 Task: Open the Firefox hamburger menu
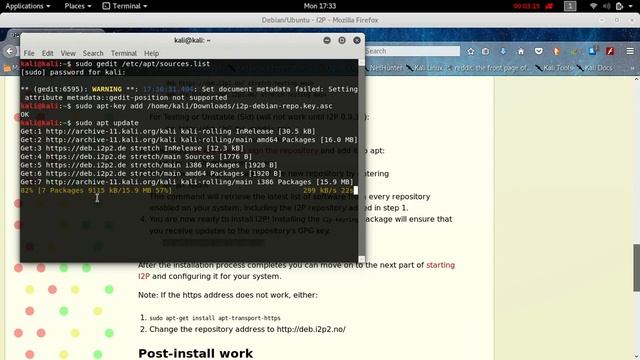pos(630,51)
